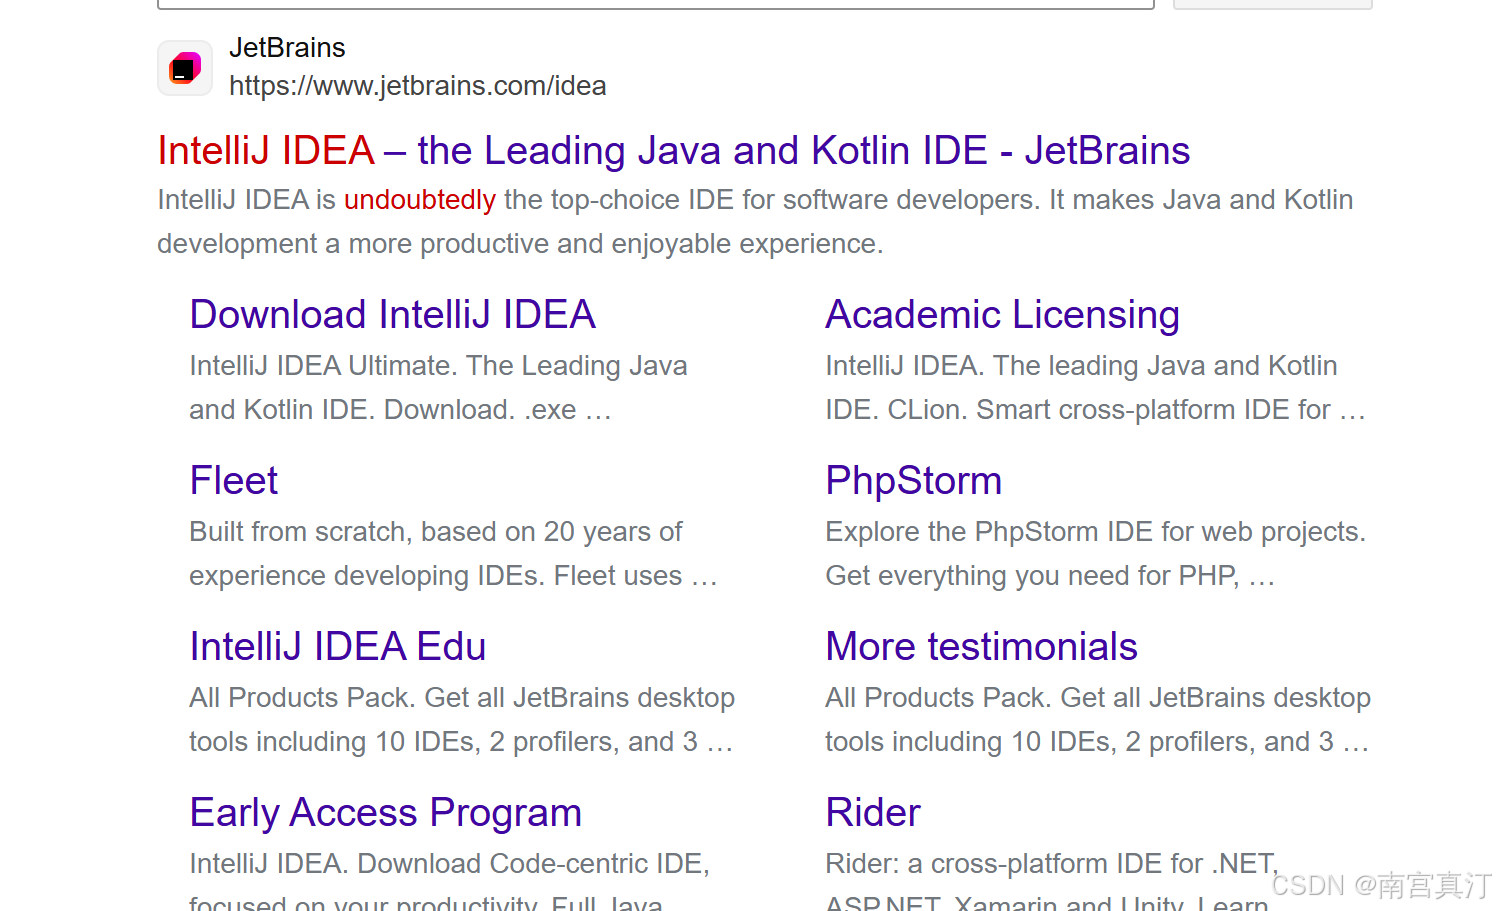Screen dimensions: 1496x911
Task: Go to the Rider sitelink
Action: 872,813
